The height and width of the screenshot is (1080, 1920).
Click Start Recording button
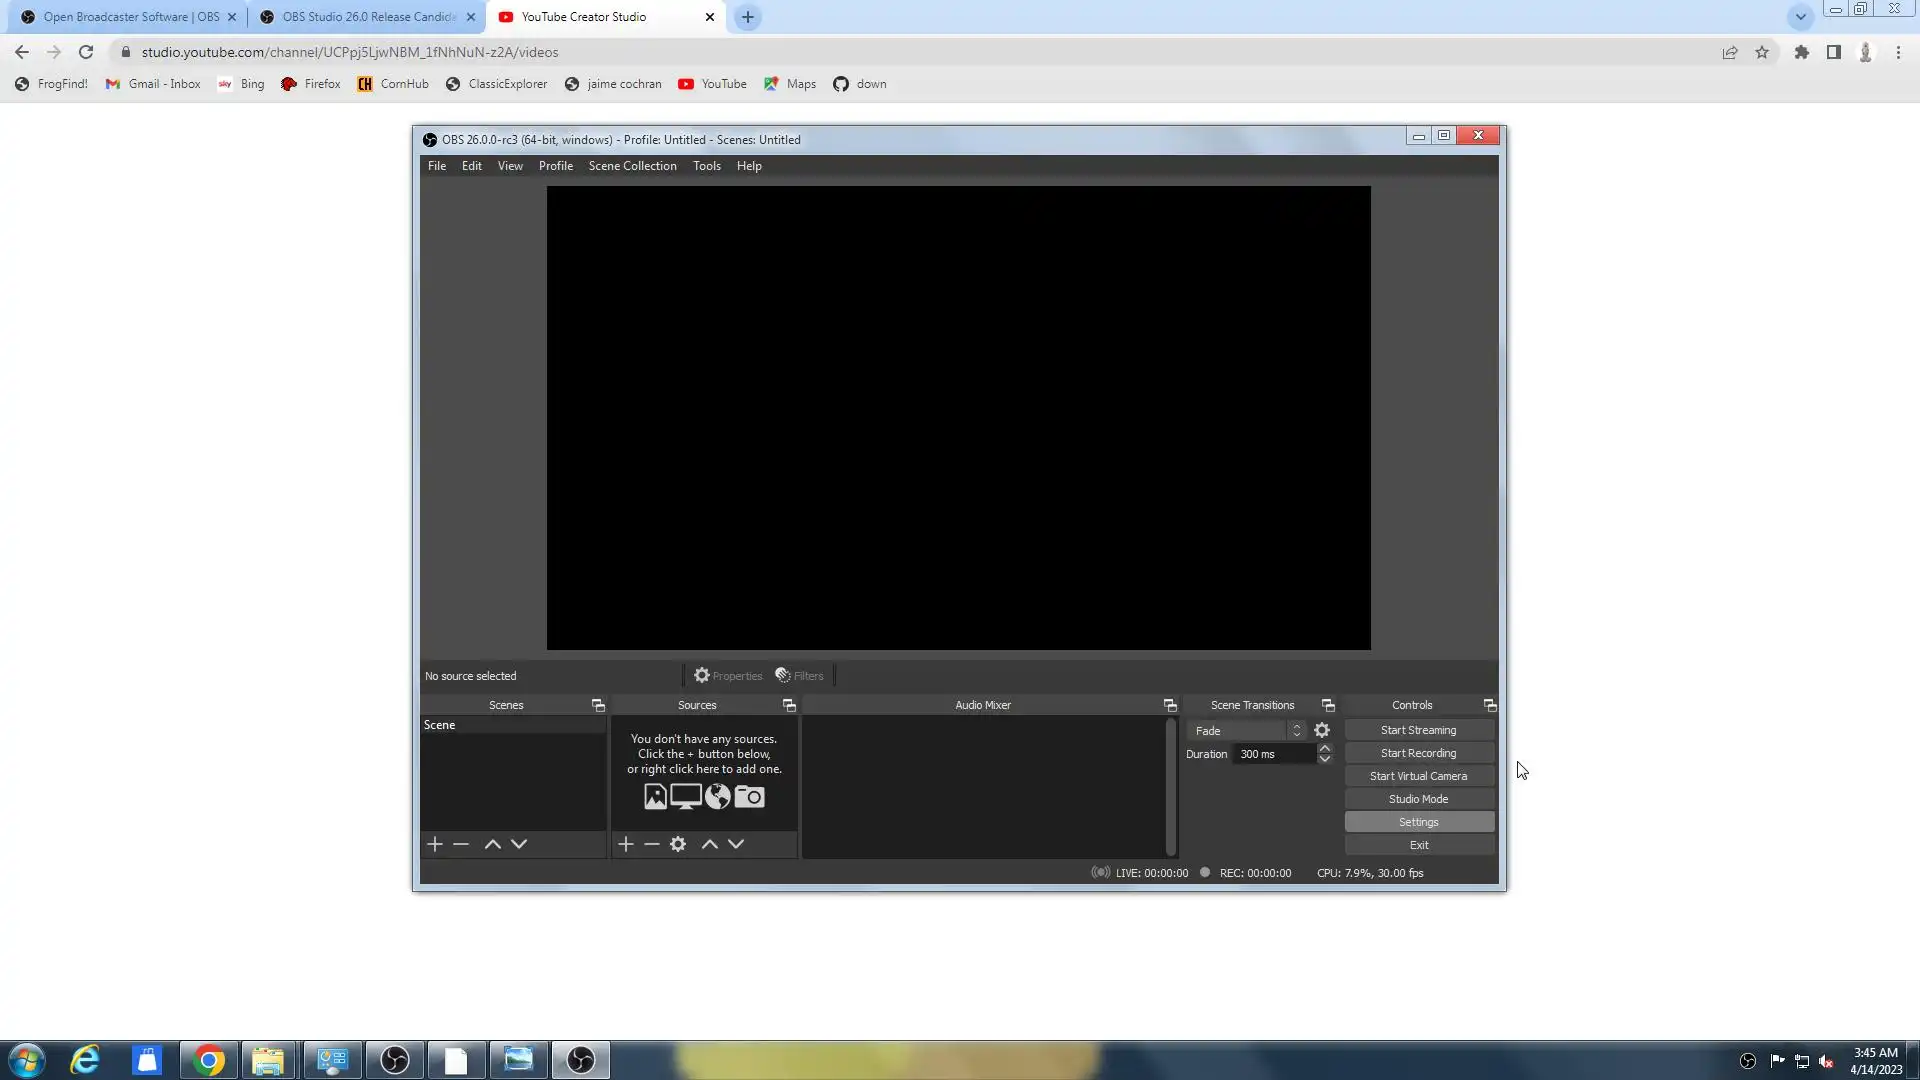(x=1418, y=753)
